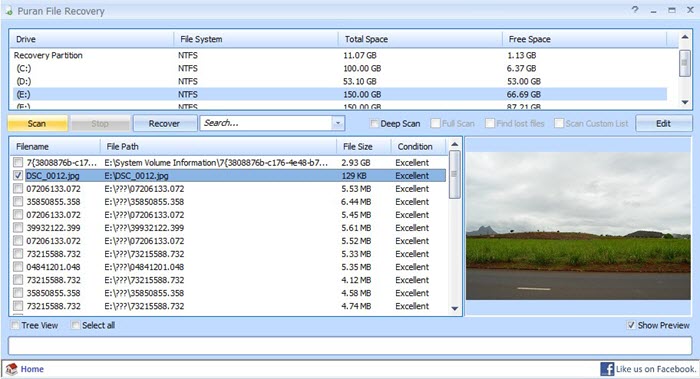The image size is (700, 379).
Task: Open the help question mark button
Action: point(635,10)
